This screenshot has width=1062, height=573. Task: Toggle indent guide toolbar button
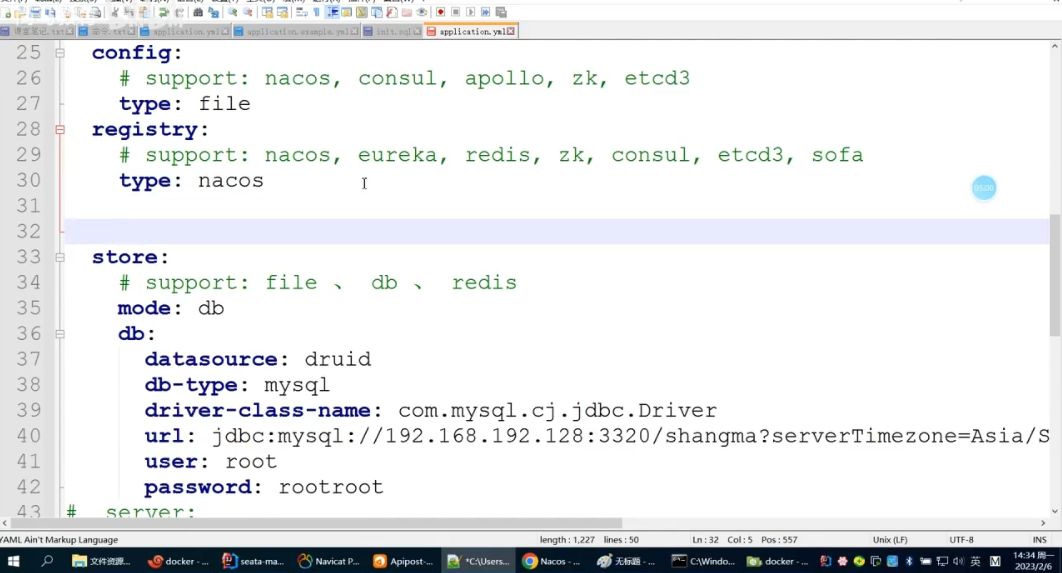click(x=333, y=12)
